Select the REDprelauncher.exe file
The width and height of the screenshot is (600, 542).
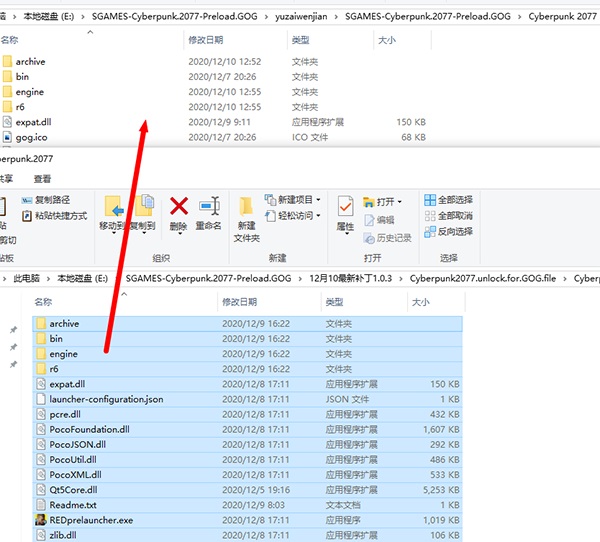pyautogui.click(x=91, y=520)
